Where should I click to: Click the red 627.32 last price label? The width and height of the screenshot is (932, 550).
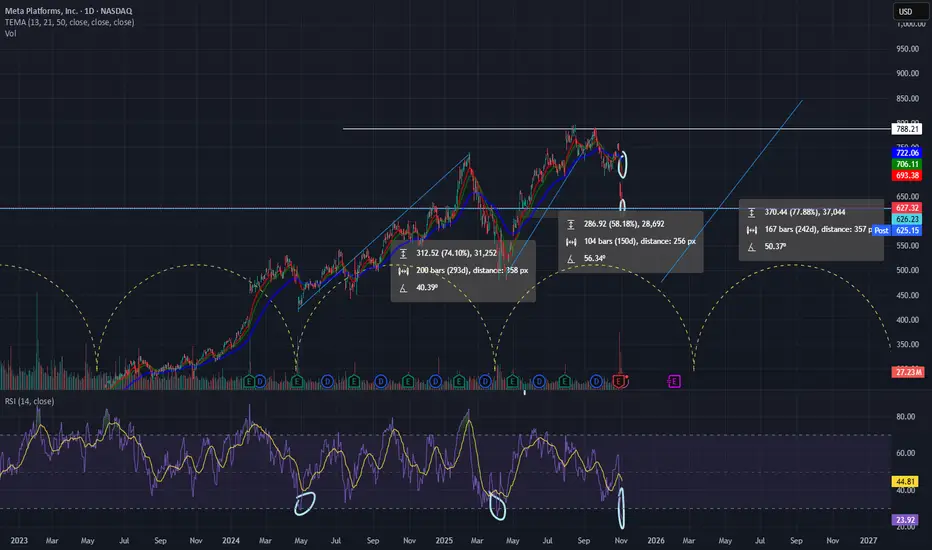(907, 208)
